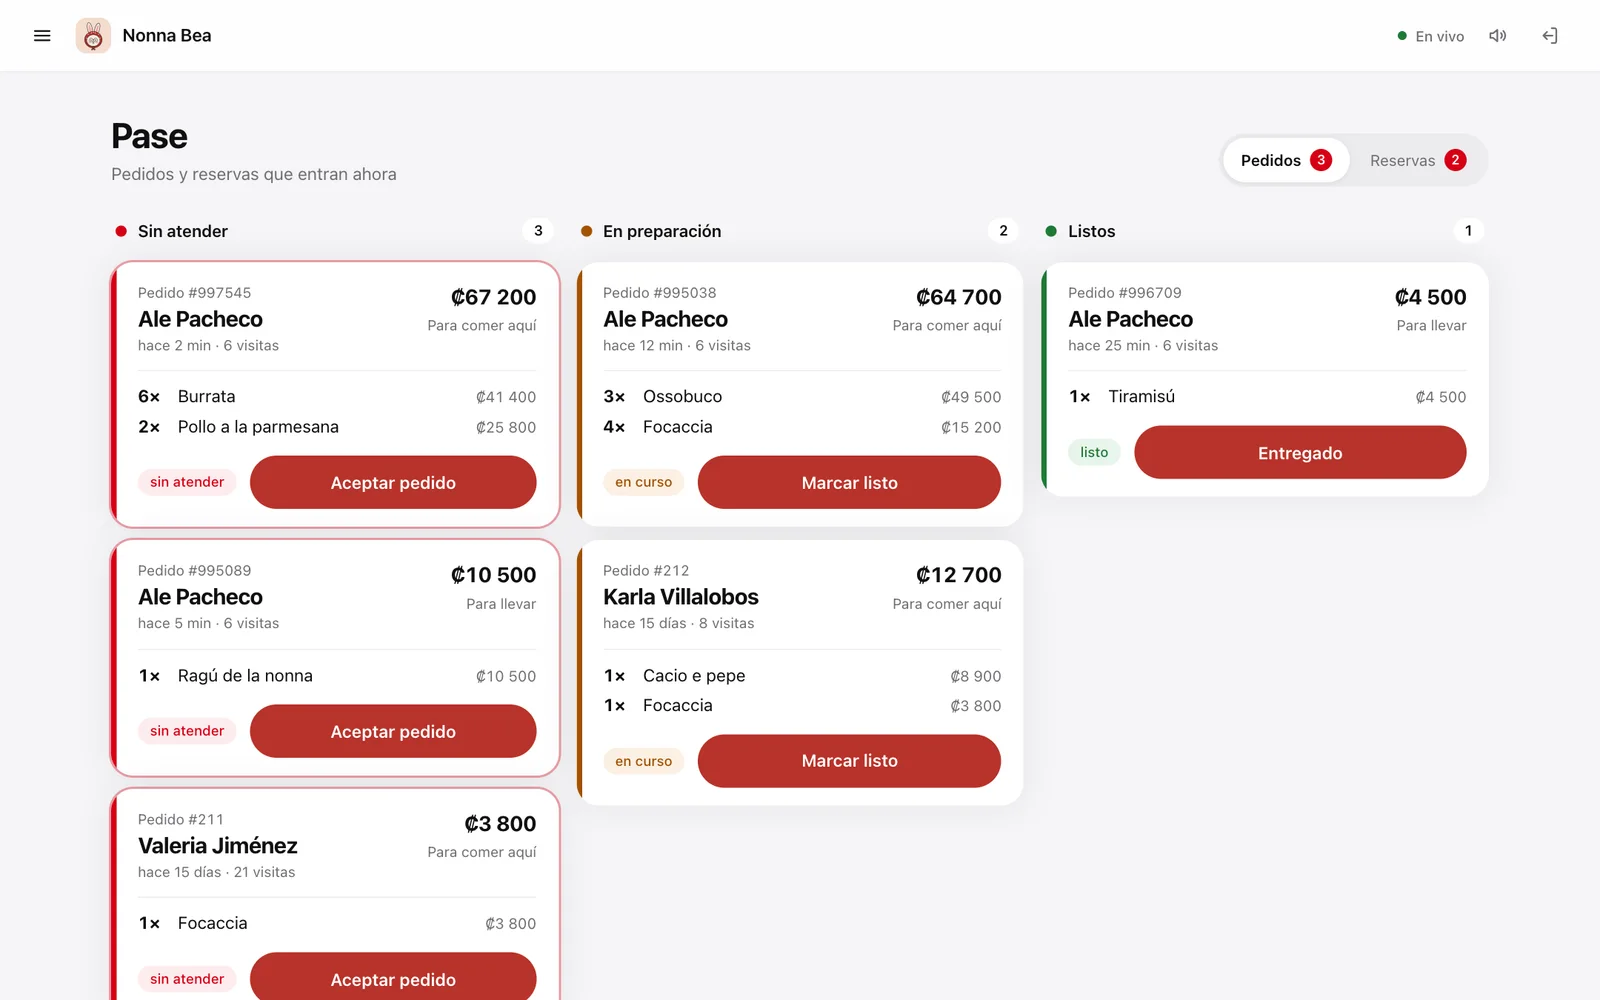Select the Burrata line item
This screenshot has width=1600, height=1000.
[x=337, y=397]
